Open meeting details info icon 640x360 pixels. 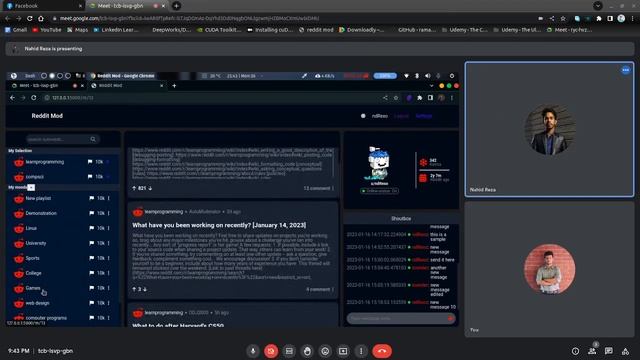click(575, 351)
